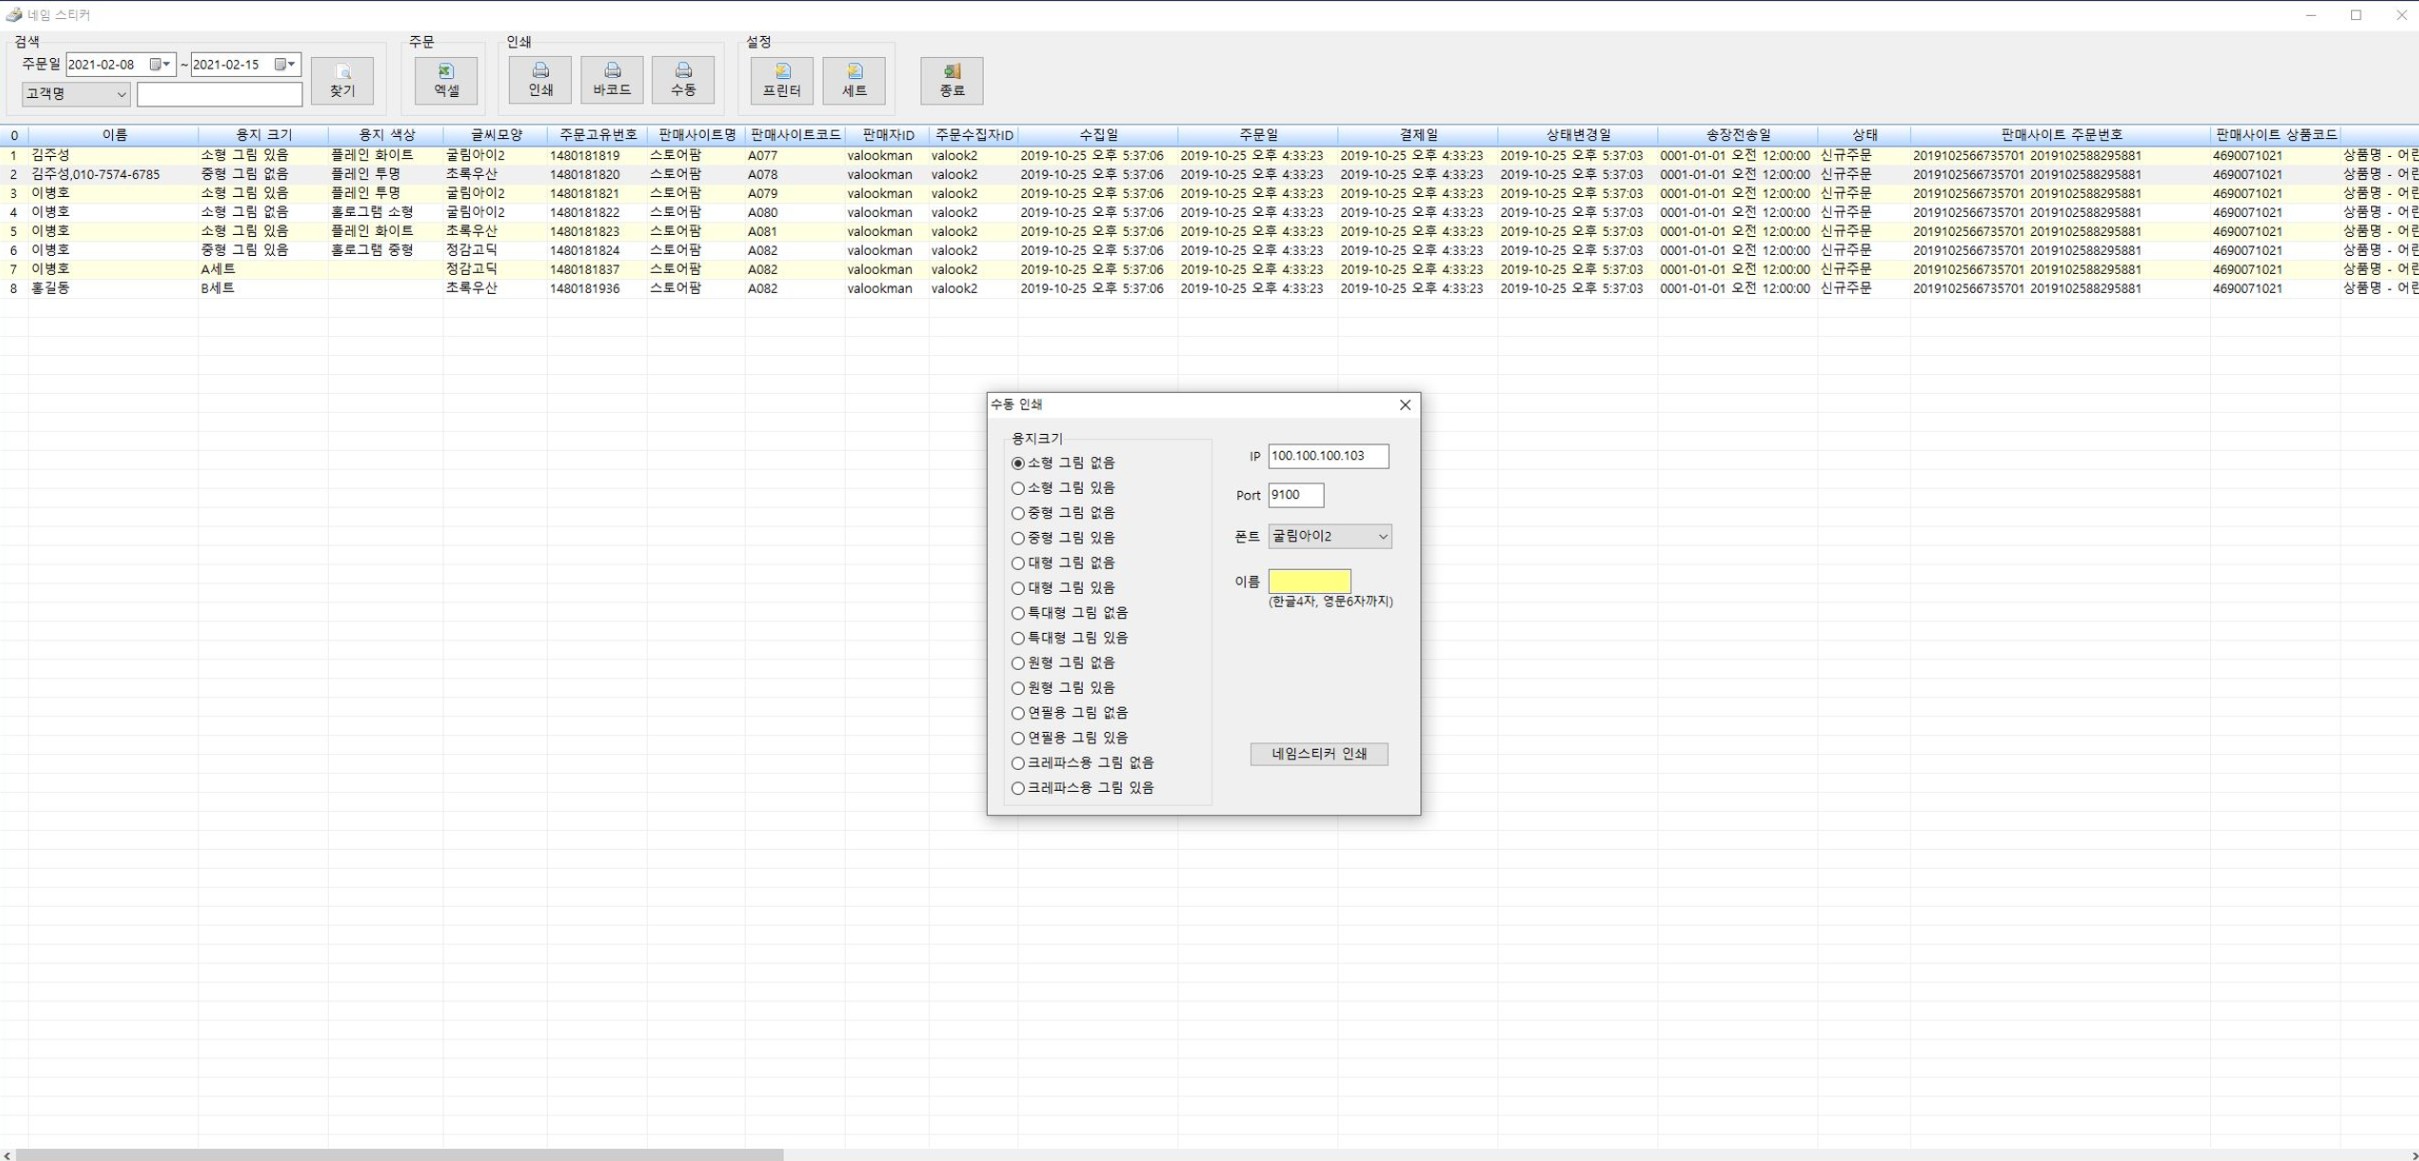Open the 프린터 settings icon
The image size is (2419, 1161).
782,80
